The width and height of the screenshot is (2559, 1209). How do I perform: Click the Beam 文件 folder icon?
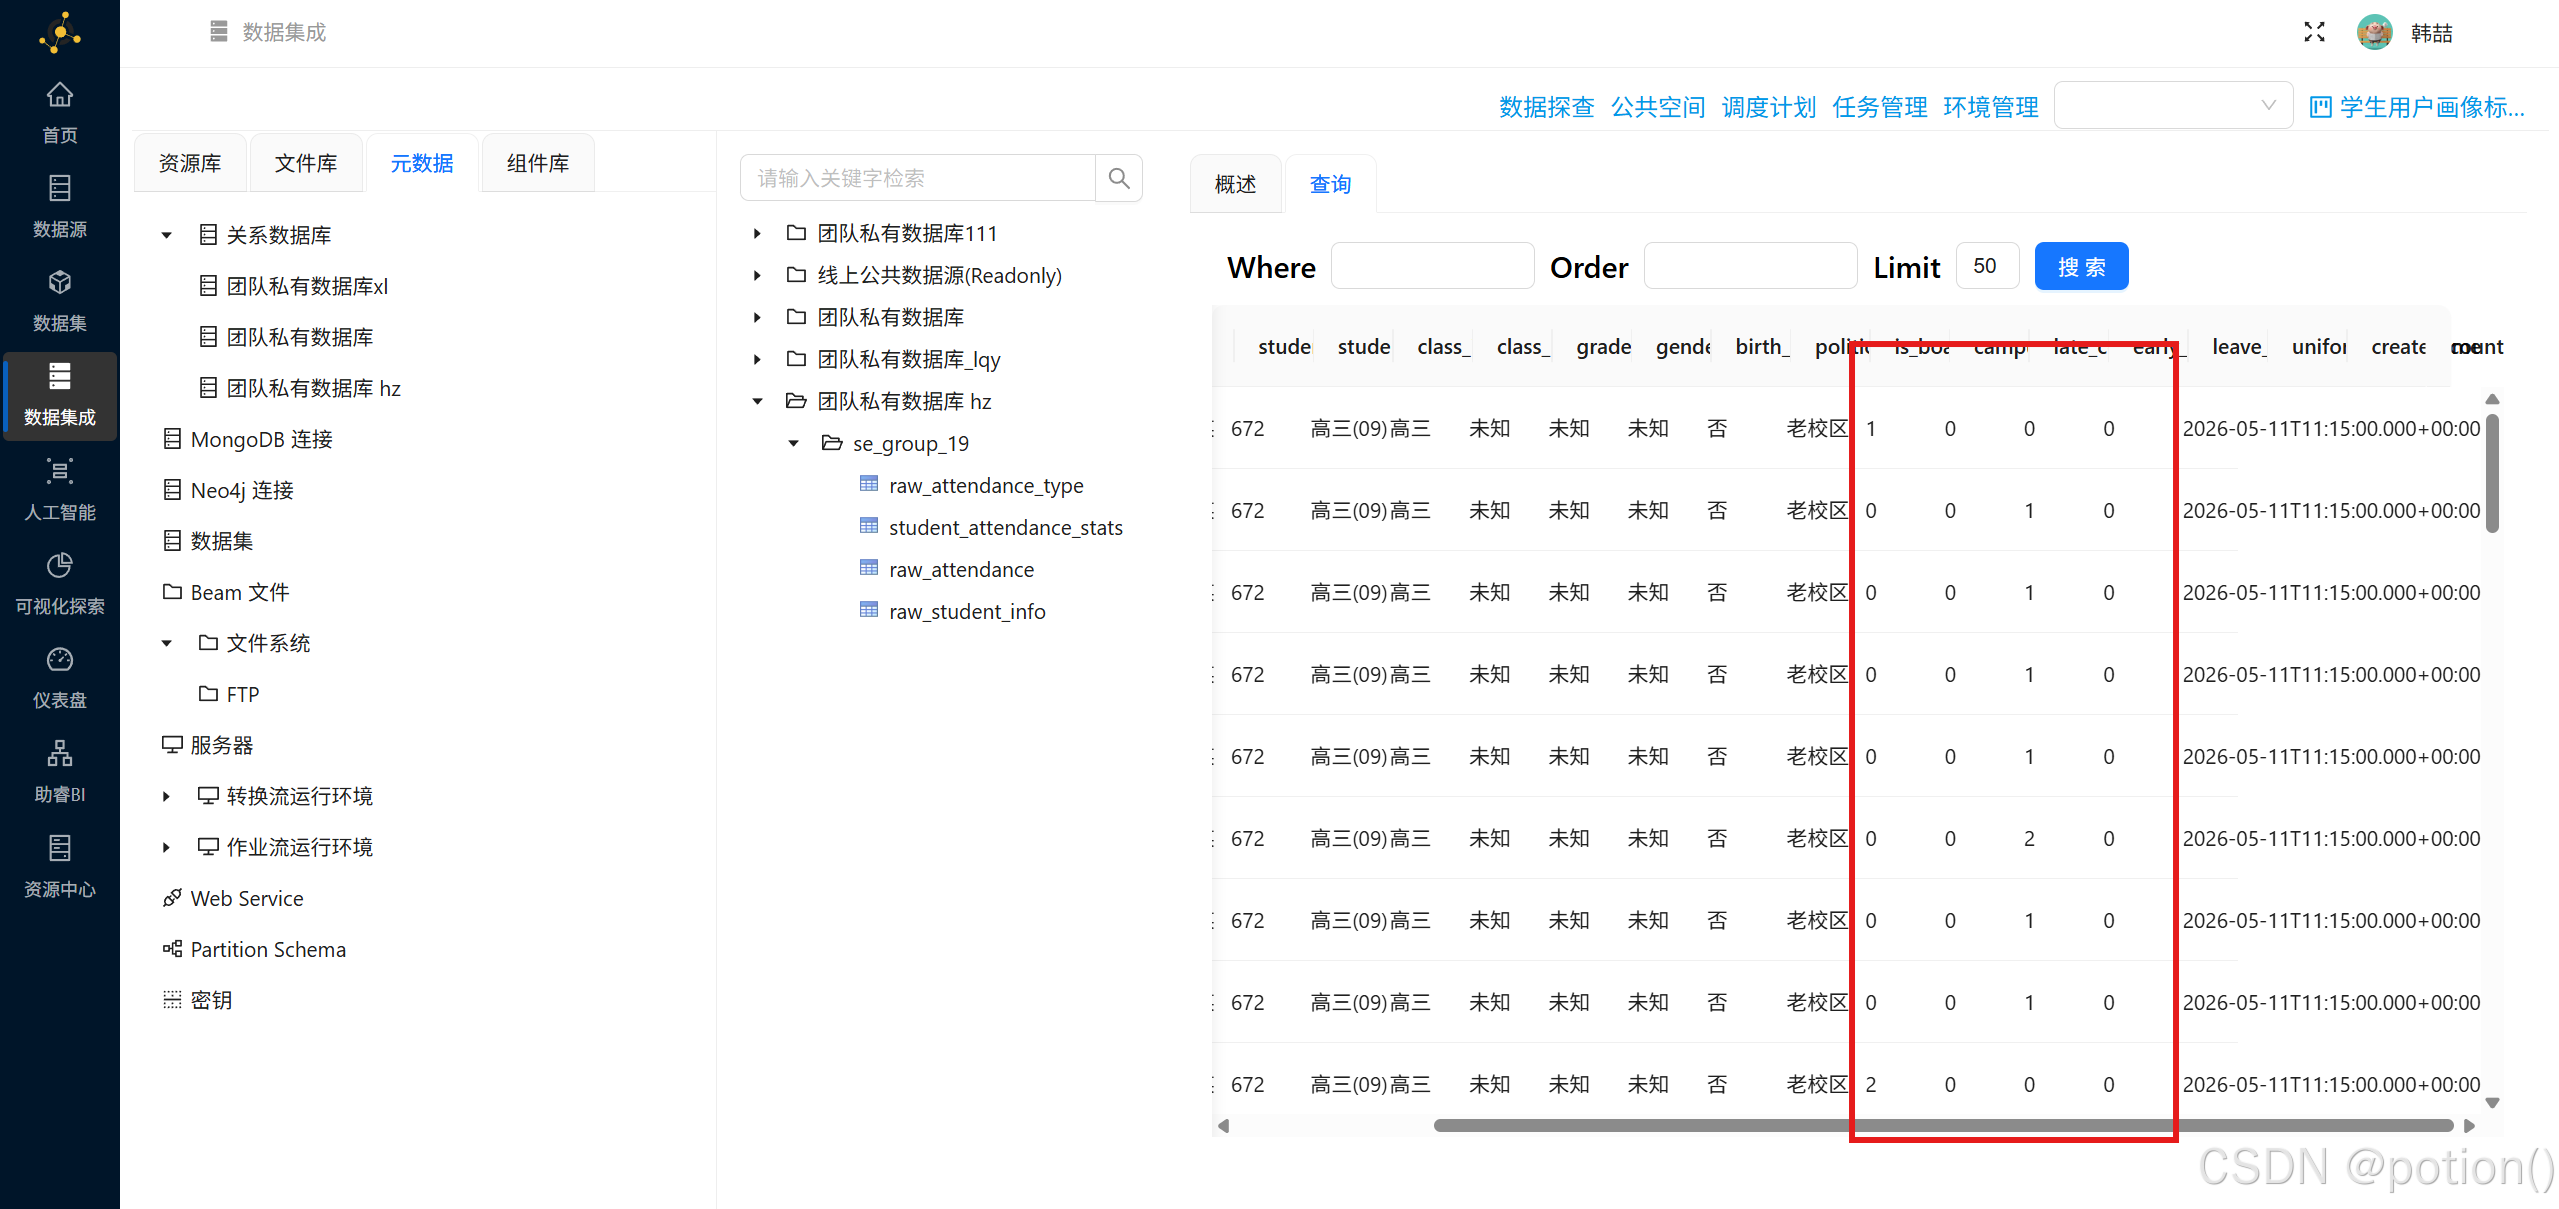point(172,592)
